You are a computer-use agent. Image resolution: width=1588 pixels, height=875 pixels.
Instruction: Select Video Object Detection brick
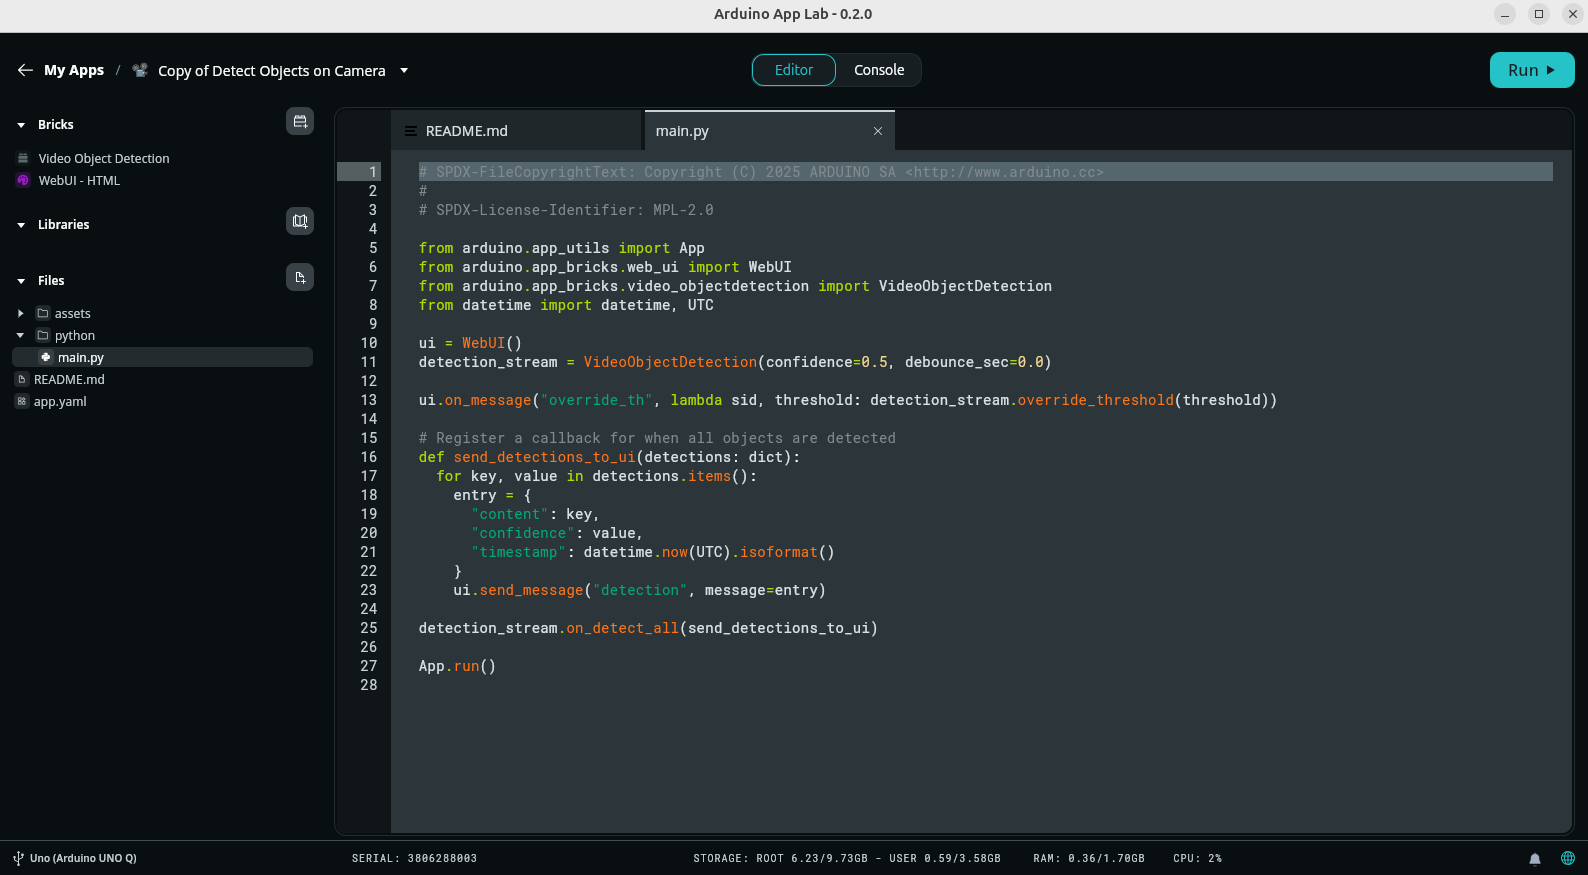coord(104,158)
